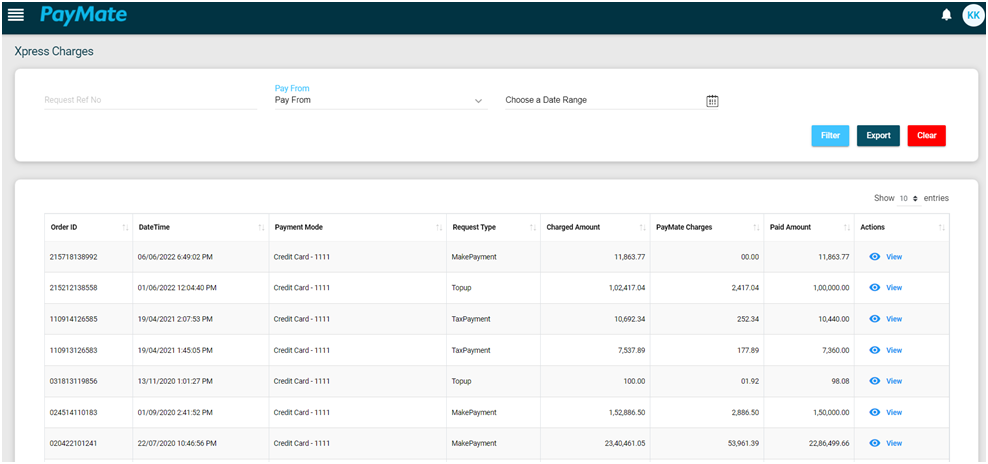Click date 01/06/2022 12:04:40 PM
This screenshot has height=464, width=988.
coord(177,287)
